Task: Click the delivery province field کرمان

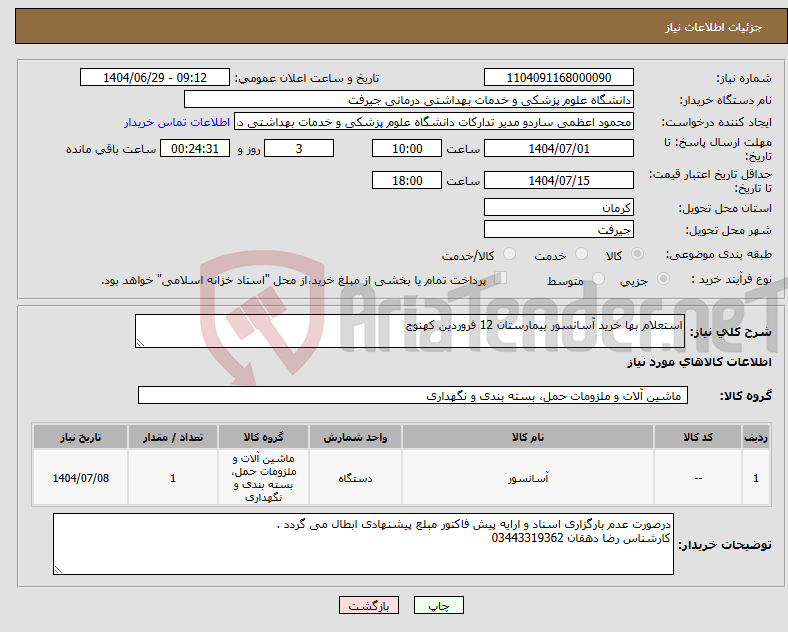Action: pyautogui.click(x=558, y=207)
